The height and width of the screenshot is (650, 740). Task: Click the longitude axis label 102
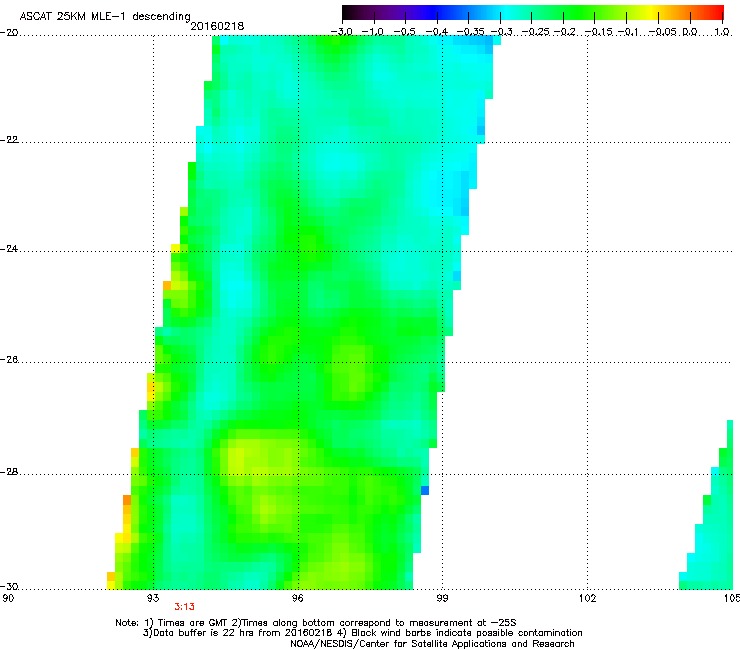[587, 598]
